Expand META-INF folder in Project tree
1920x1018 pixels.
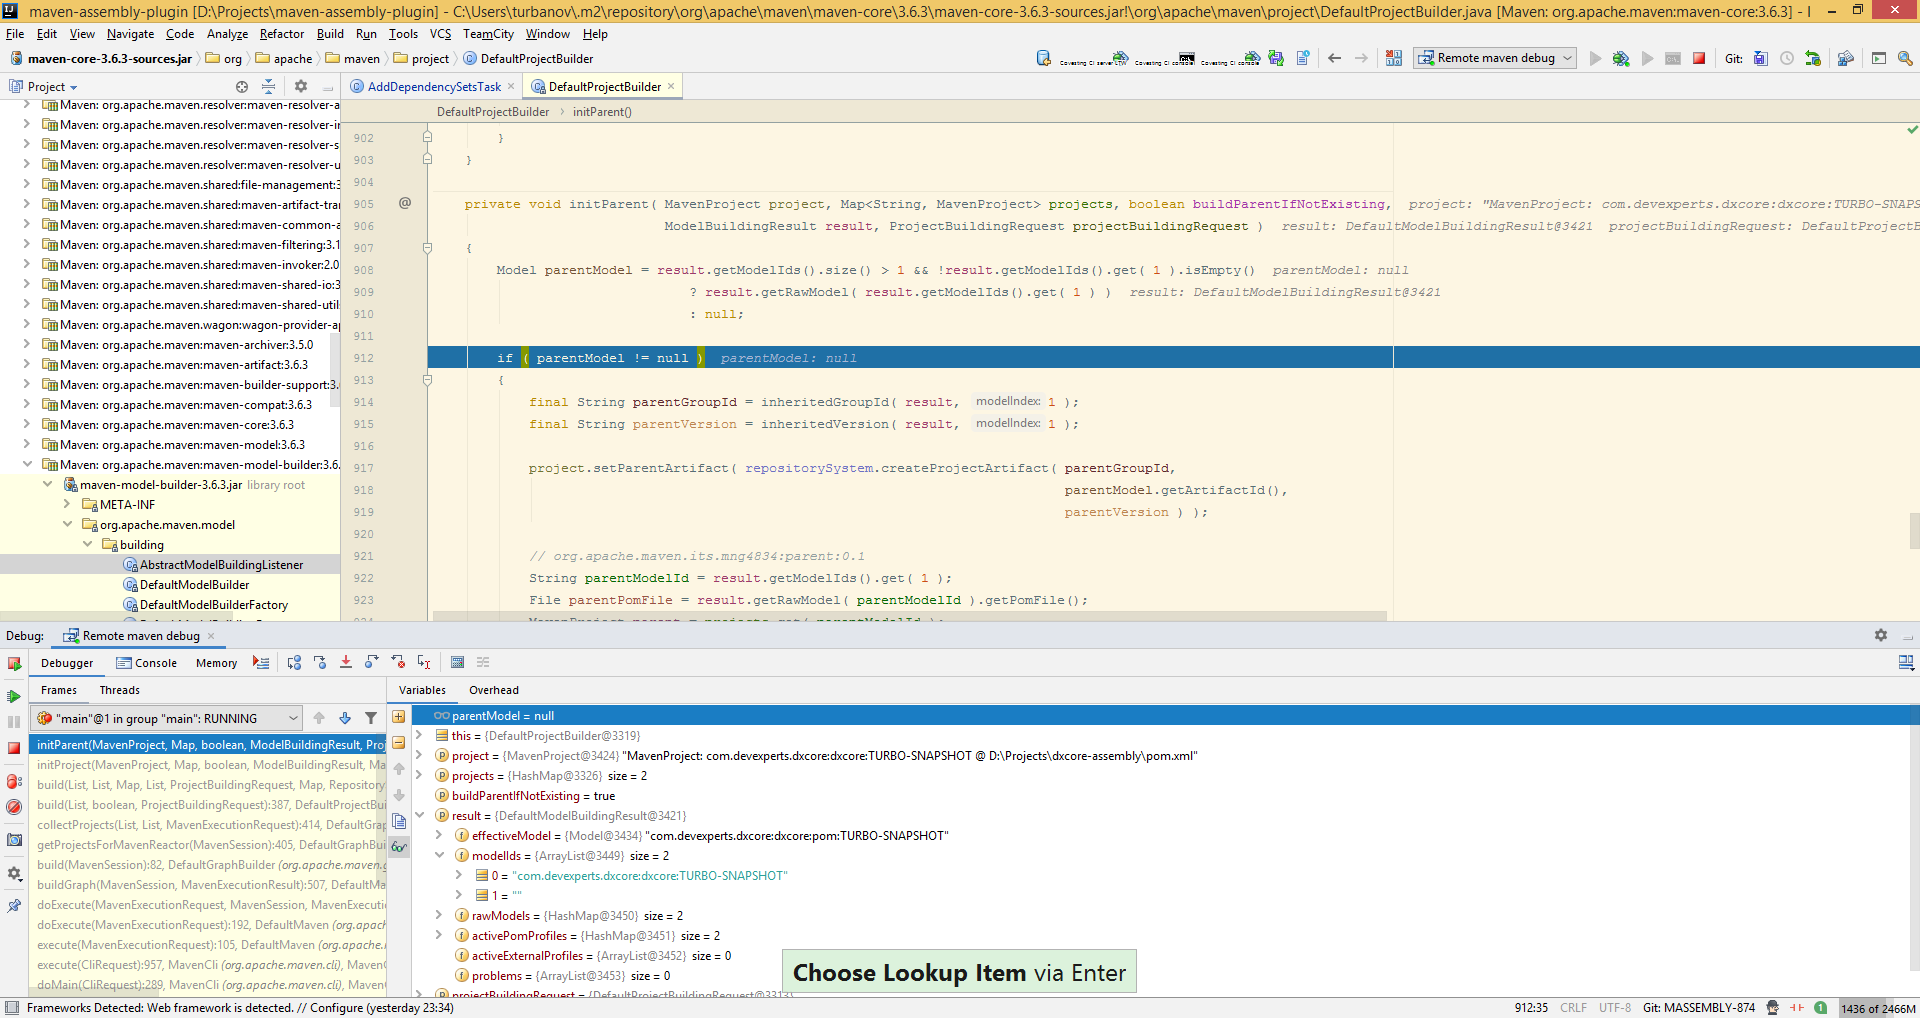[67, 505]
